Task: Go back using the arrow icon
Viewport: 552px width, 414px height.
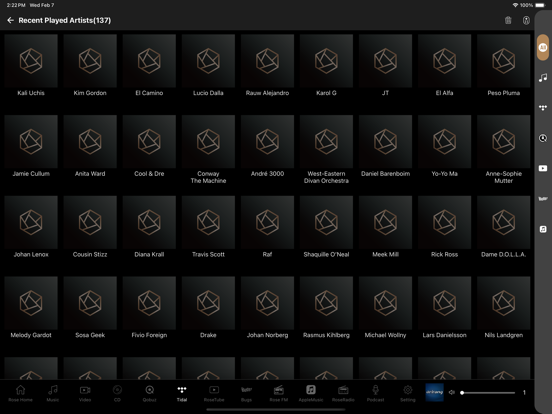Action: 10,20
